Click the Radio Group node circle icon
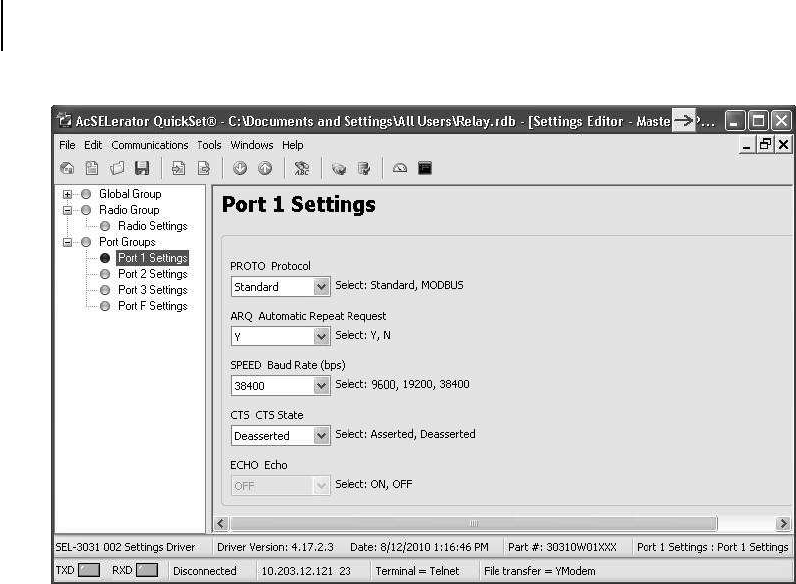 (x=86, y=210)
